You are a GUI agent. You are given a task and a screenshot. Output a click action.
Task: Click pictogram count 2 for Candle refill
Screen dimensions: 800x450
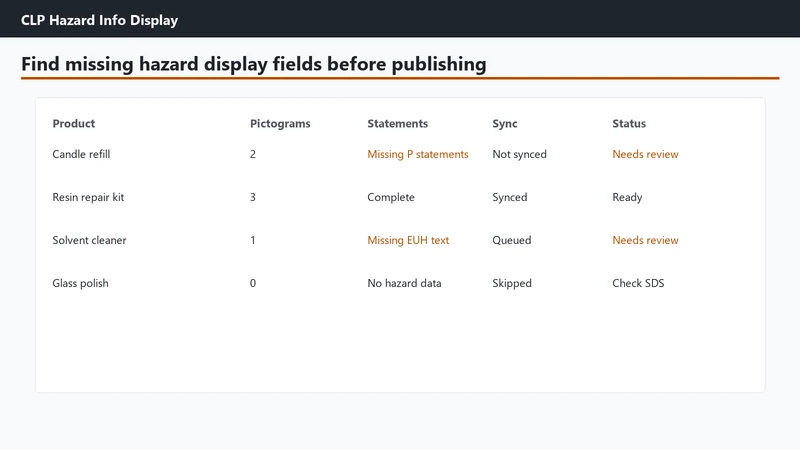pyautogui.click(x=253, y=154)
